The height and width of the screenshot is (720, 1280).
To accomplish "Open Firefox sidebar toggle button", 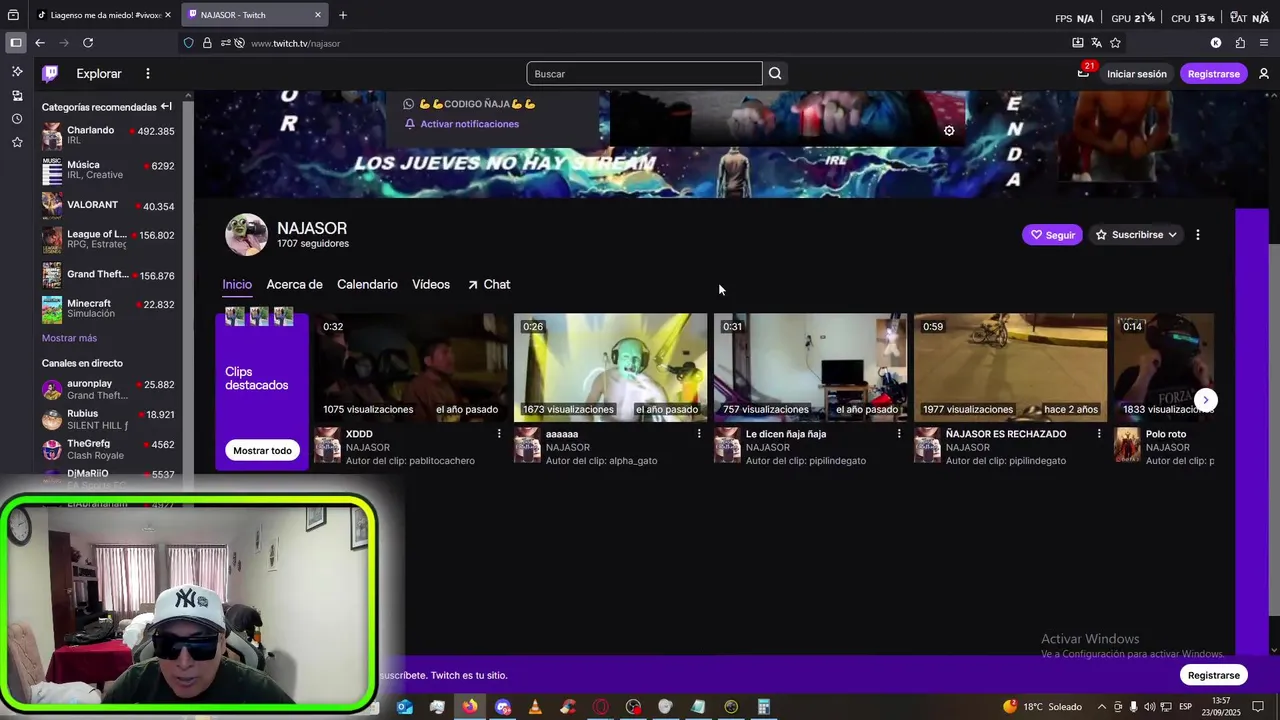I will click(15, 43).
